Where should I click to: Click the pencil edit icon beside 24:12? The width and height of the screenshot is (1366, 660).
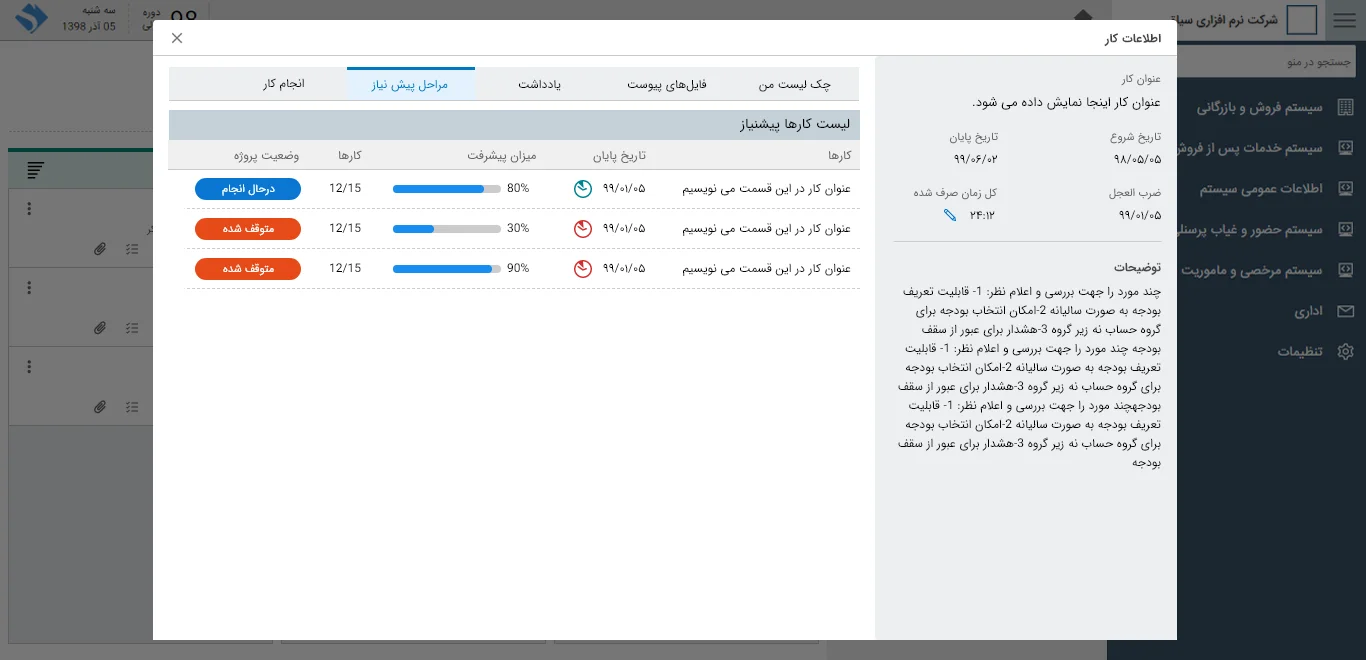950,215
